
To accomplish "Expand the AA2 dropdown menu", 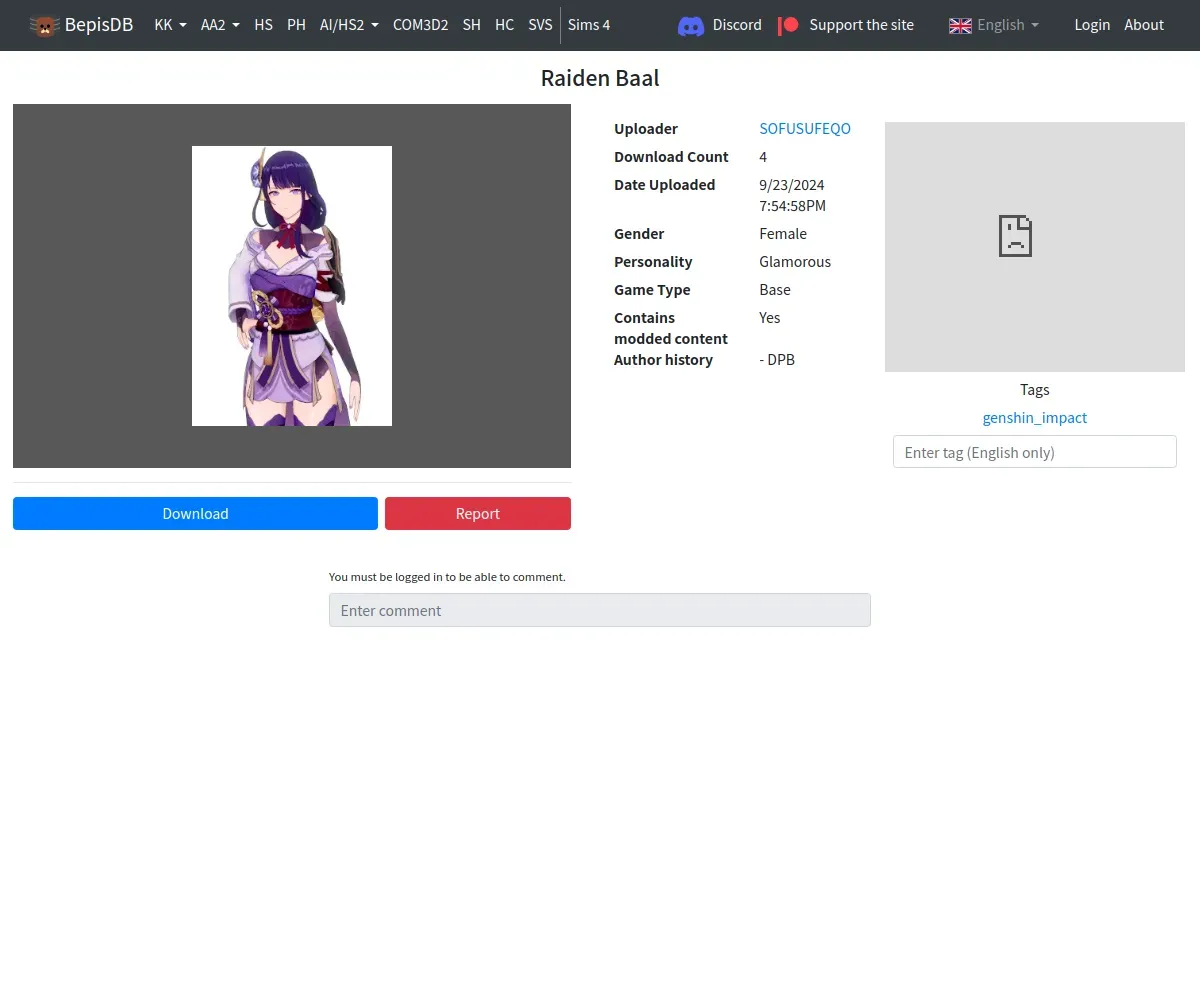I will coord(220,25).
